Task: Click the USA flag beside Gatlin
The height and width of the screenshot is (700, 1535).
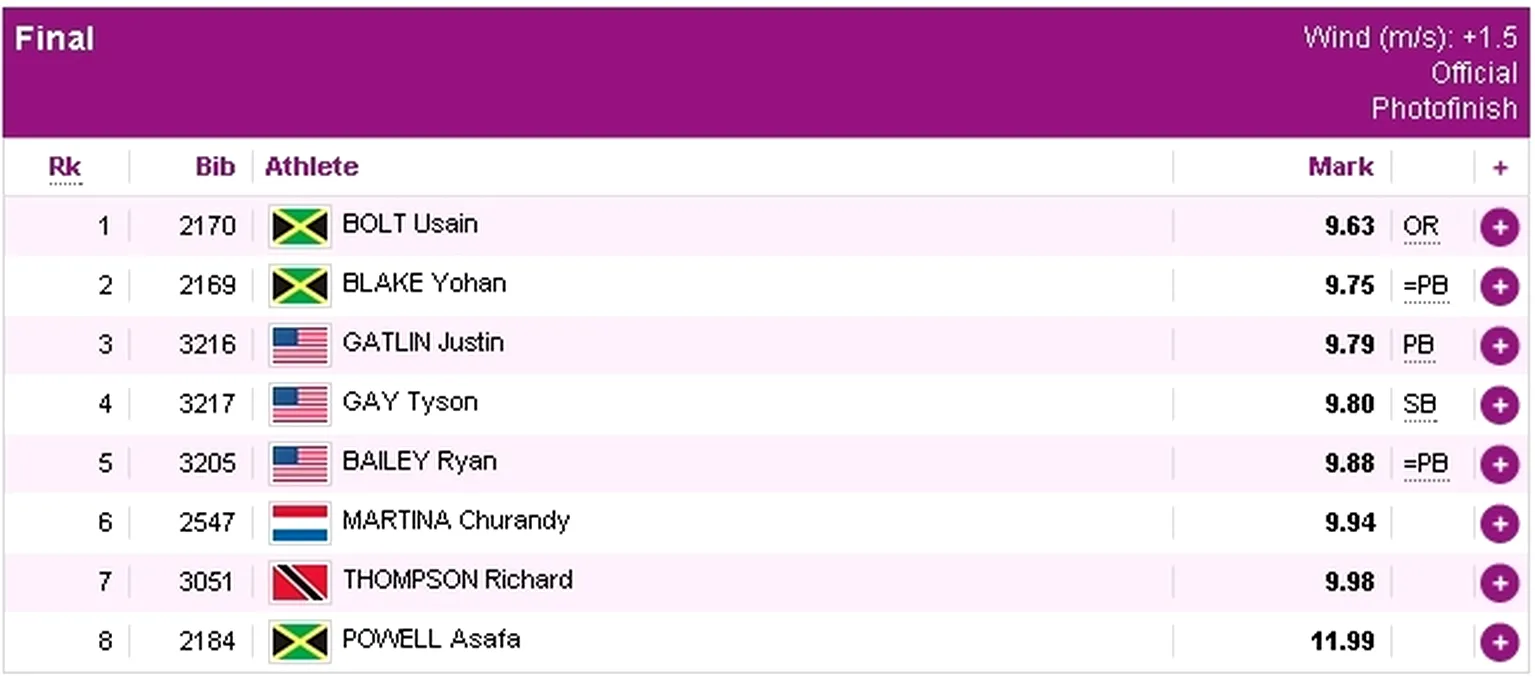Action: tap(300, 346)
